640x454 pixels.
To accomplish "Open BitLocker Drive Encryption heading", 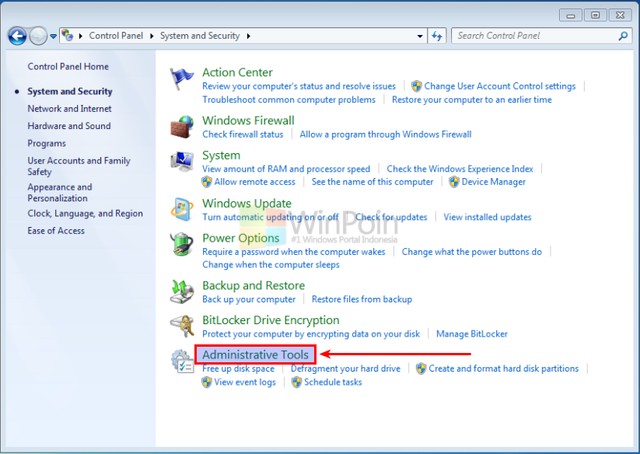I will coord(271,320).
